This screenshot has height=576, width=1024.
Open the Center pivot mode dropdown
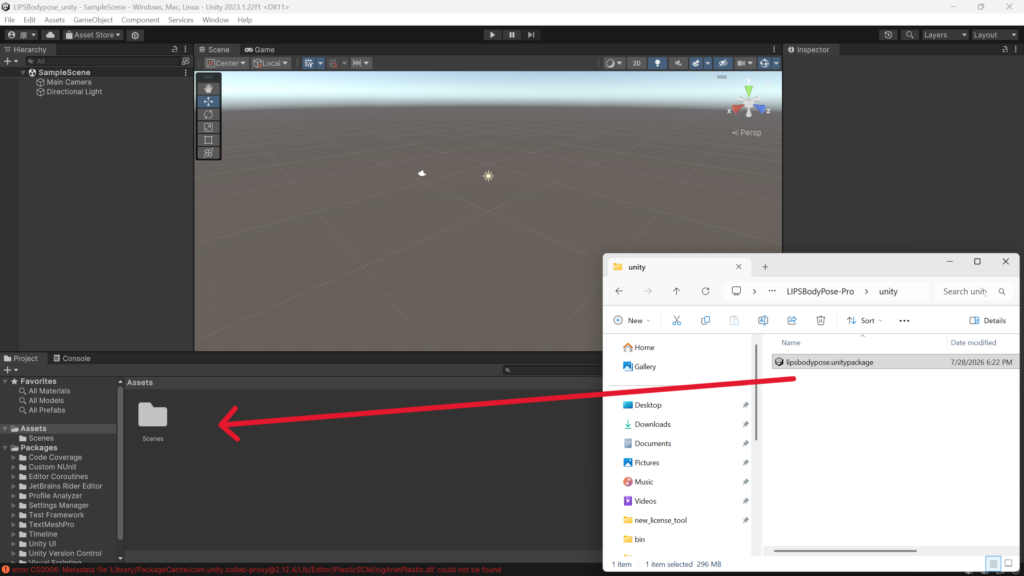point(226,63)
